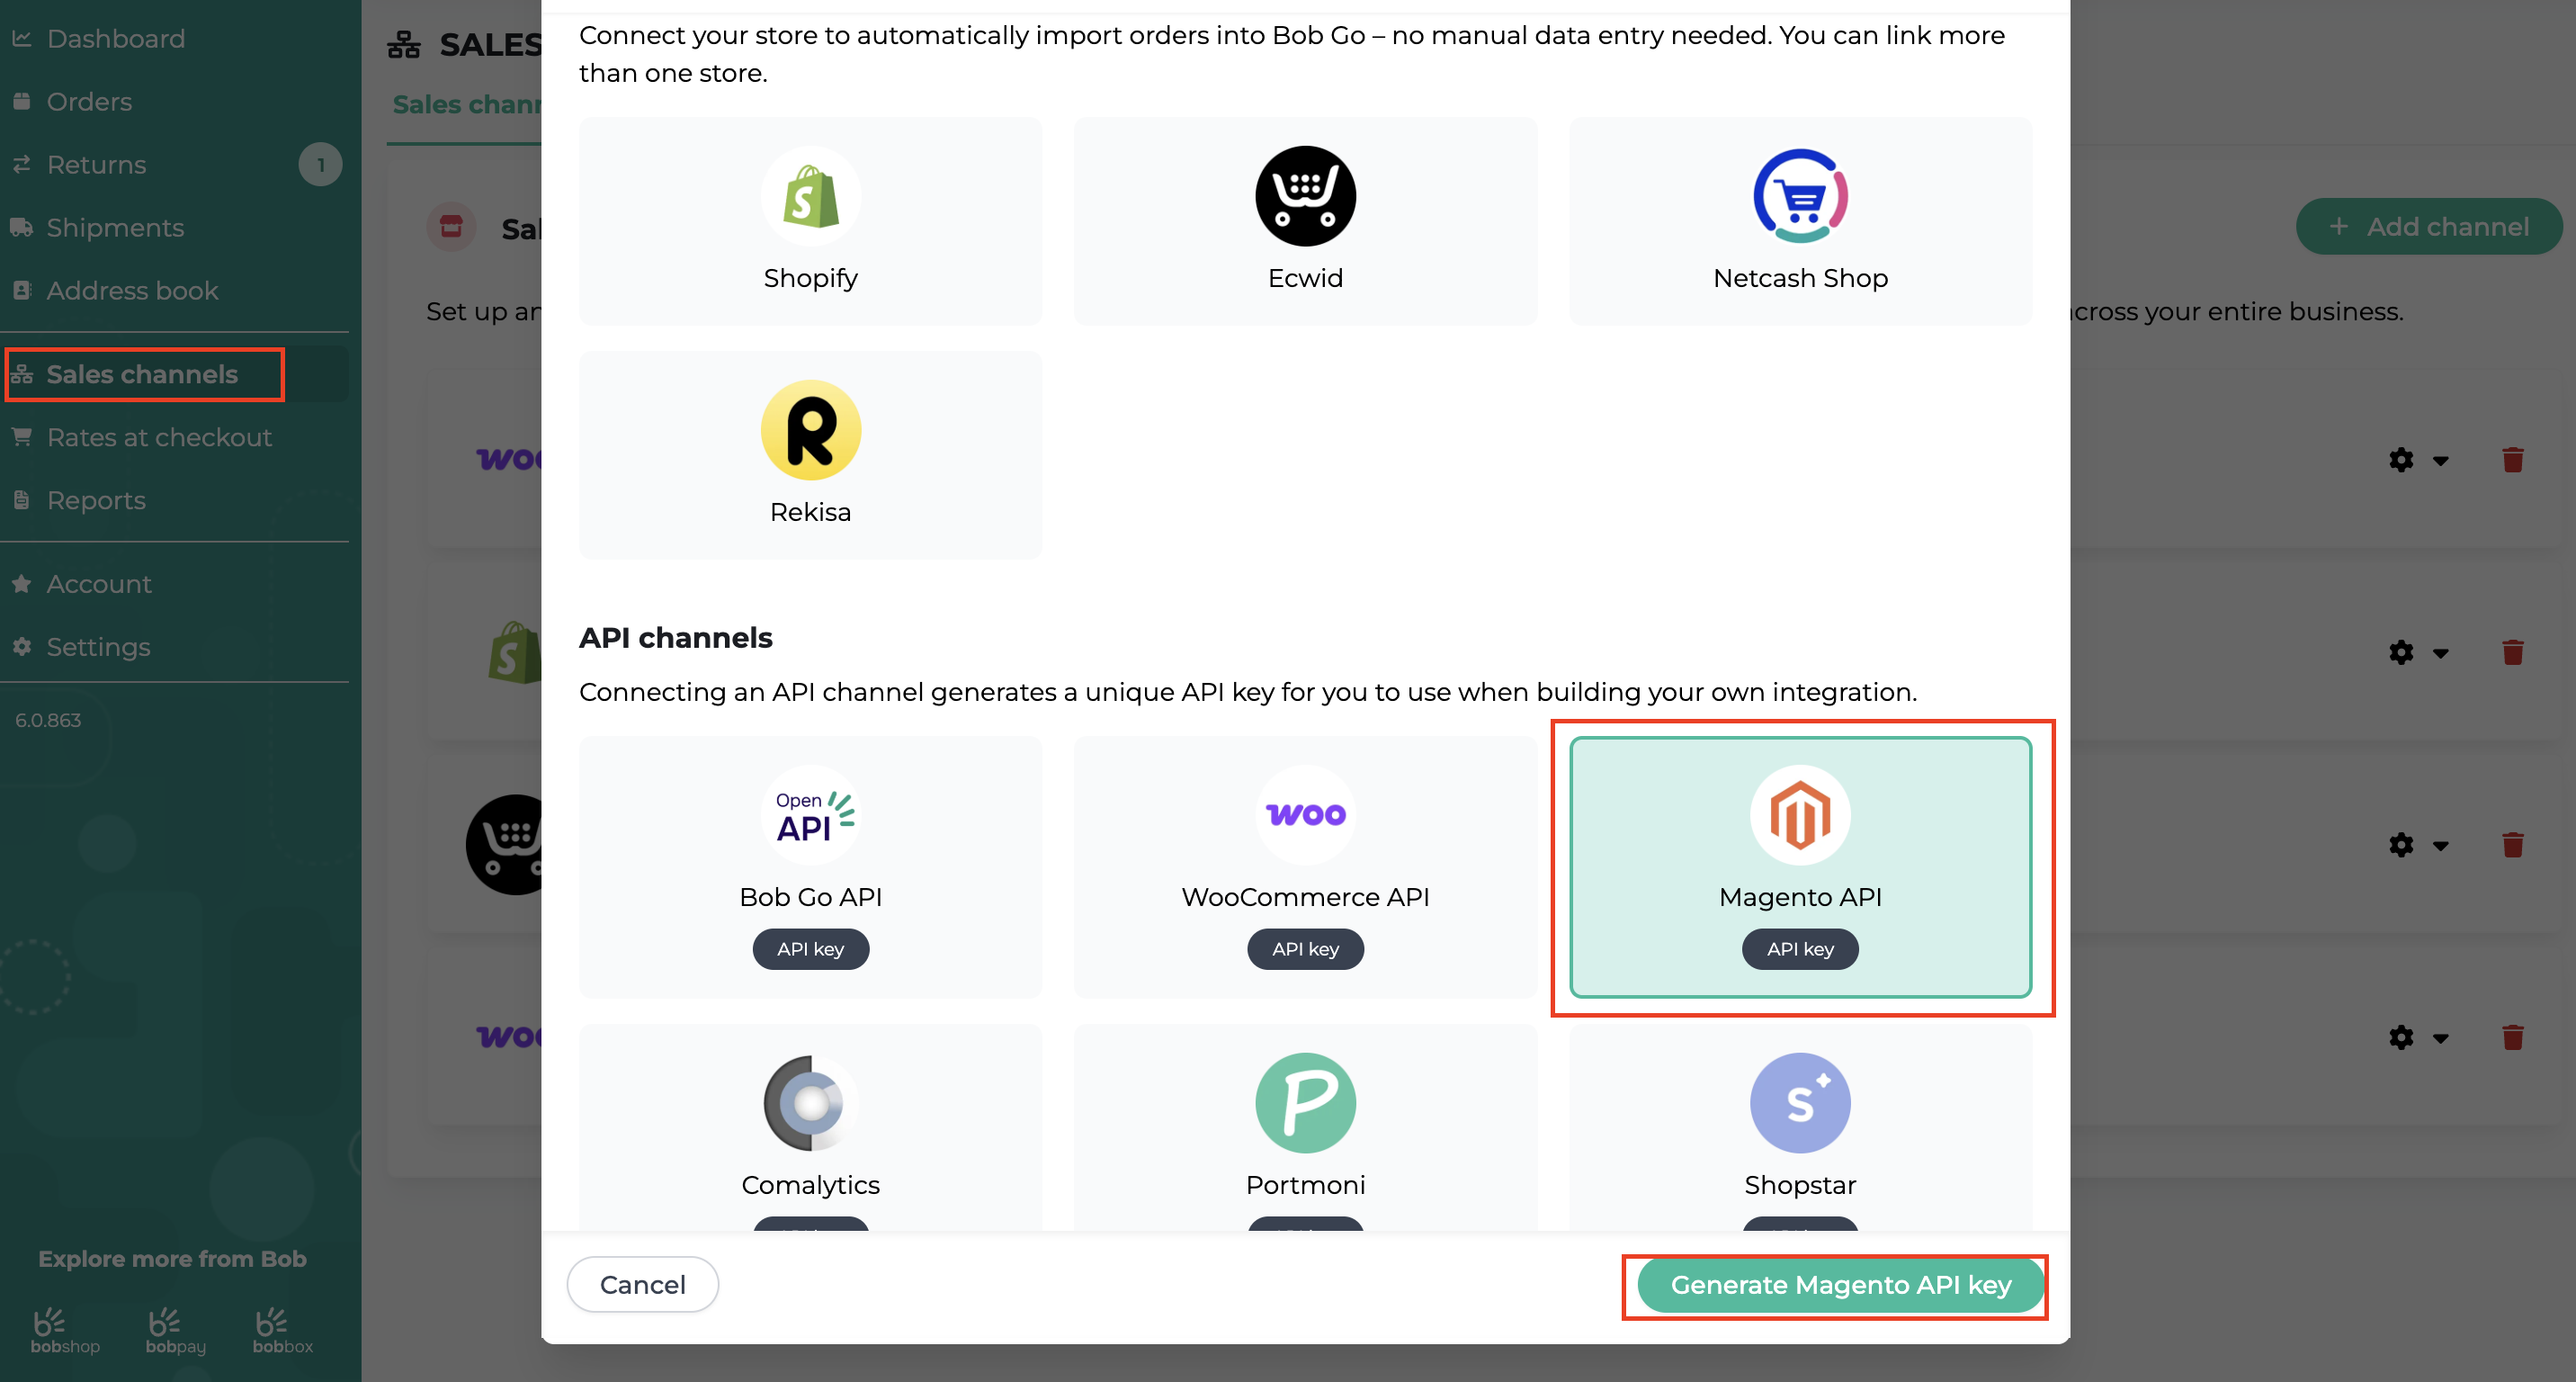
Task: Delete the first sales channel with trash icon
Action: point(2512,460)
